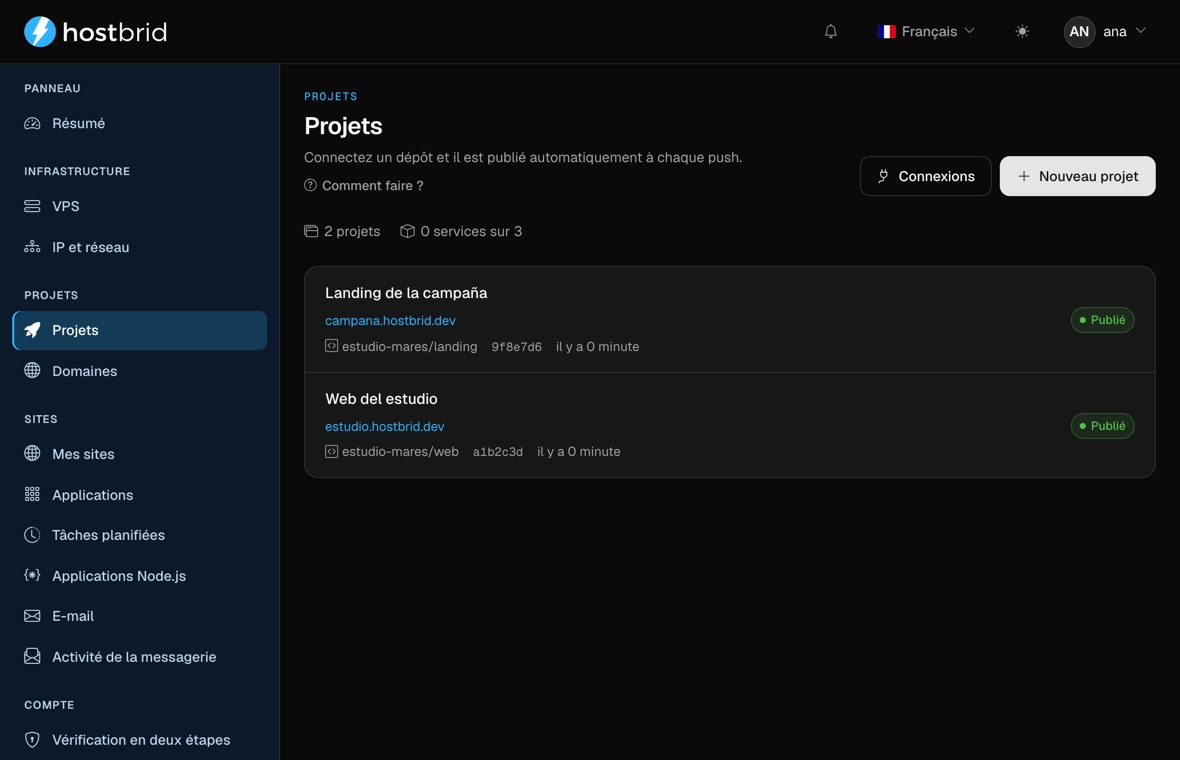1180x760 pixels.
Task: Click the repo code icon for estudio-mares/landing
Action: click(331, 345)
